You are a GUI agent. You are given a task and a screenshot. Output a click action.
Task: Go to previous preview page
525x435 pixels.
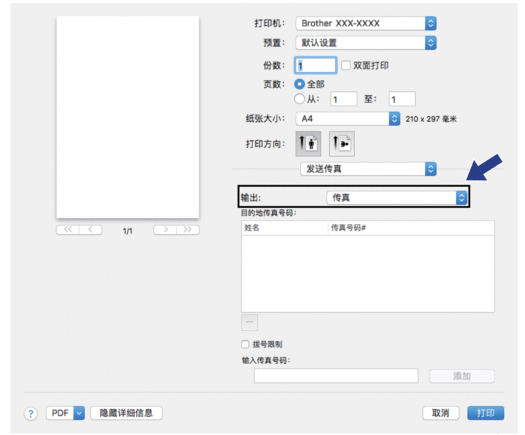[x=90, y=230]
